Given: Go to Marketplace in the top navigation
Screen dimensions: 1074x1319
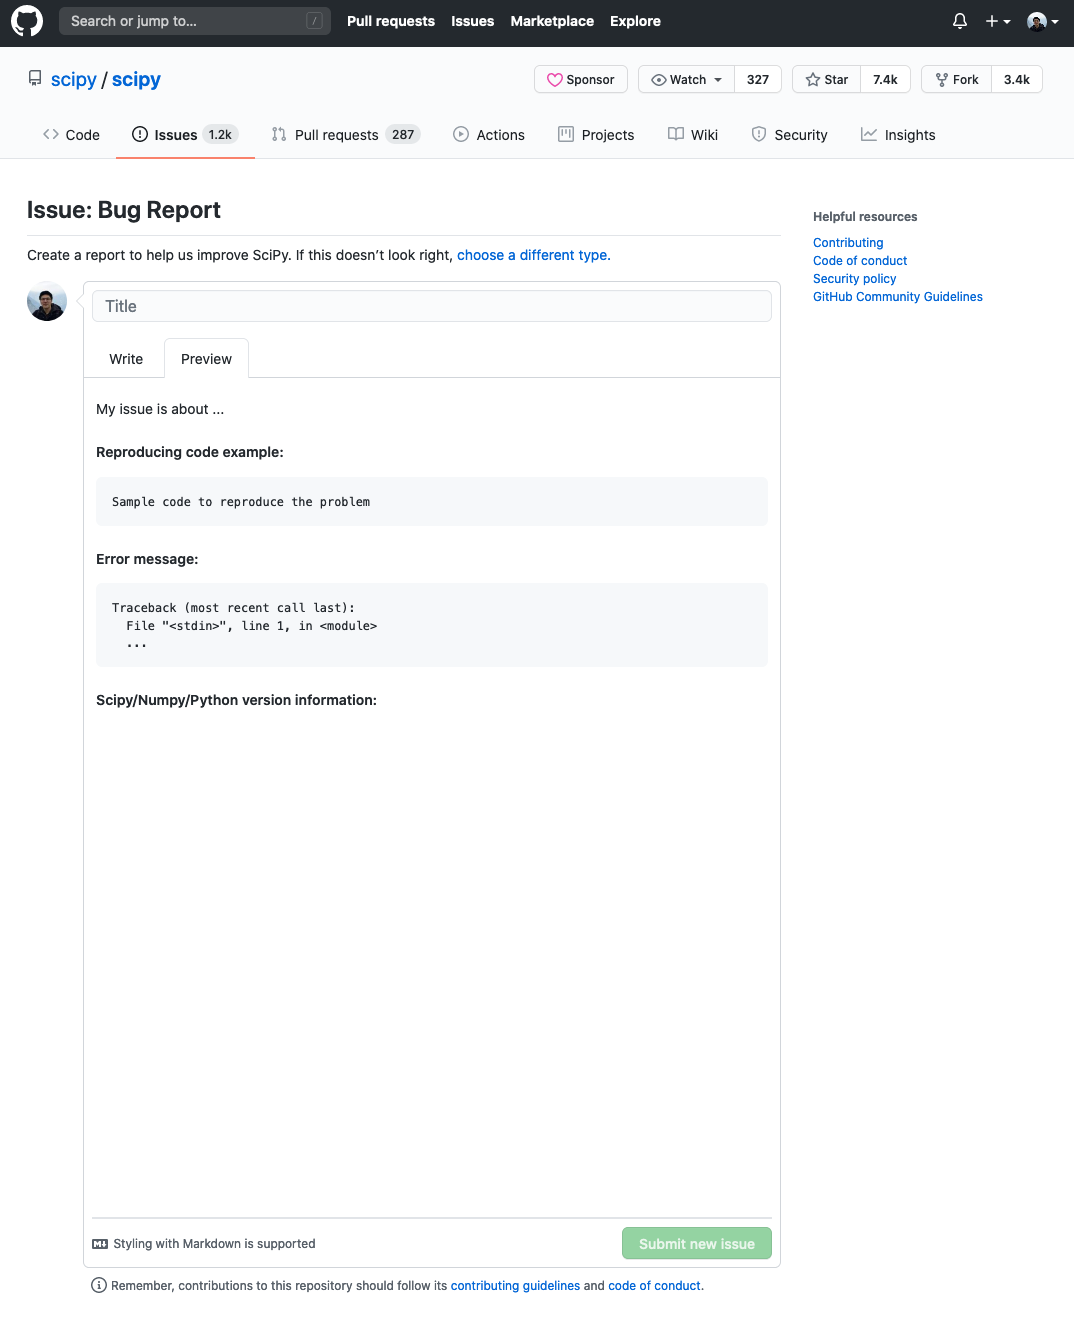Looking at the screenshot, I should (552, 21).
